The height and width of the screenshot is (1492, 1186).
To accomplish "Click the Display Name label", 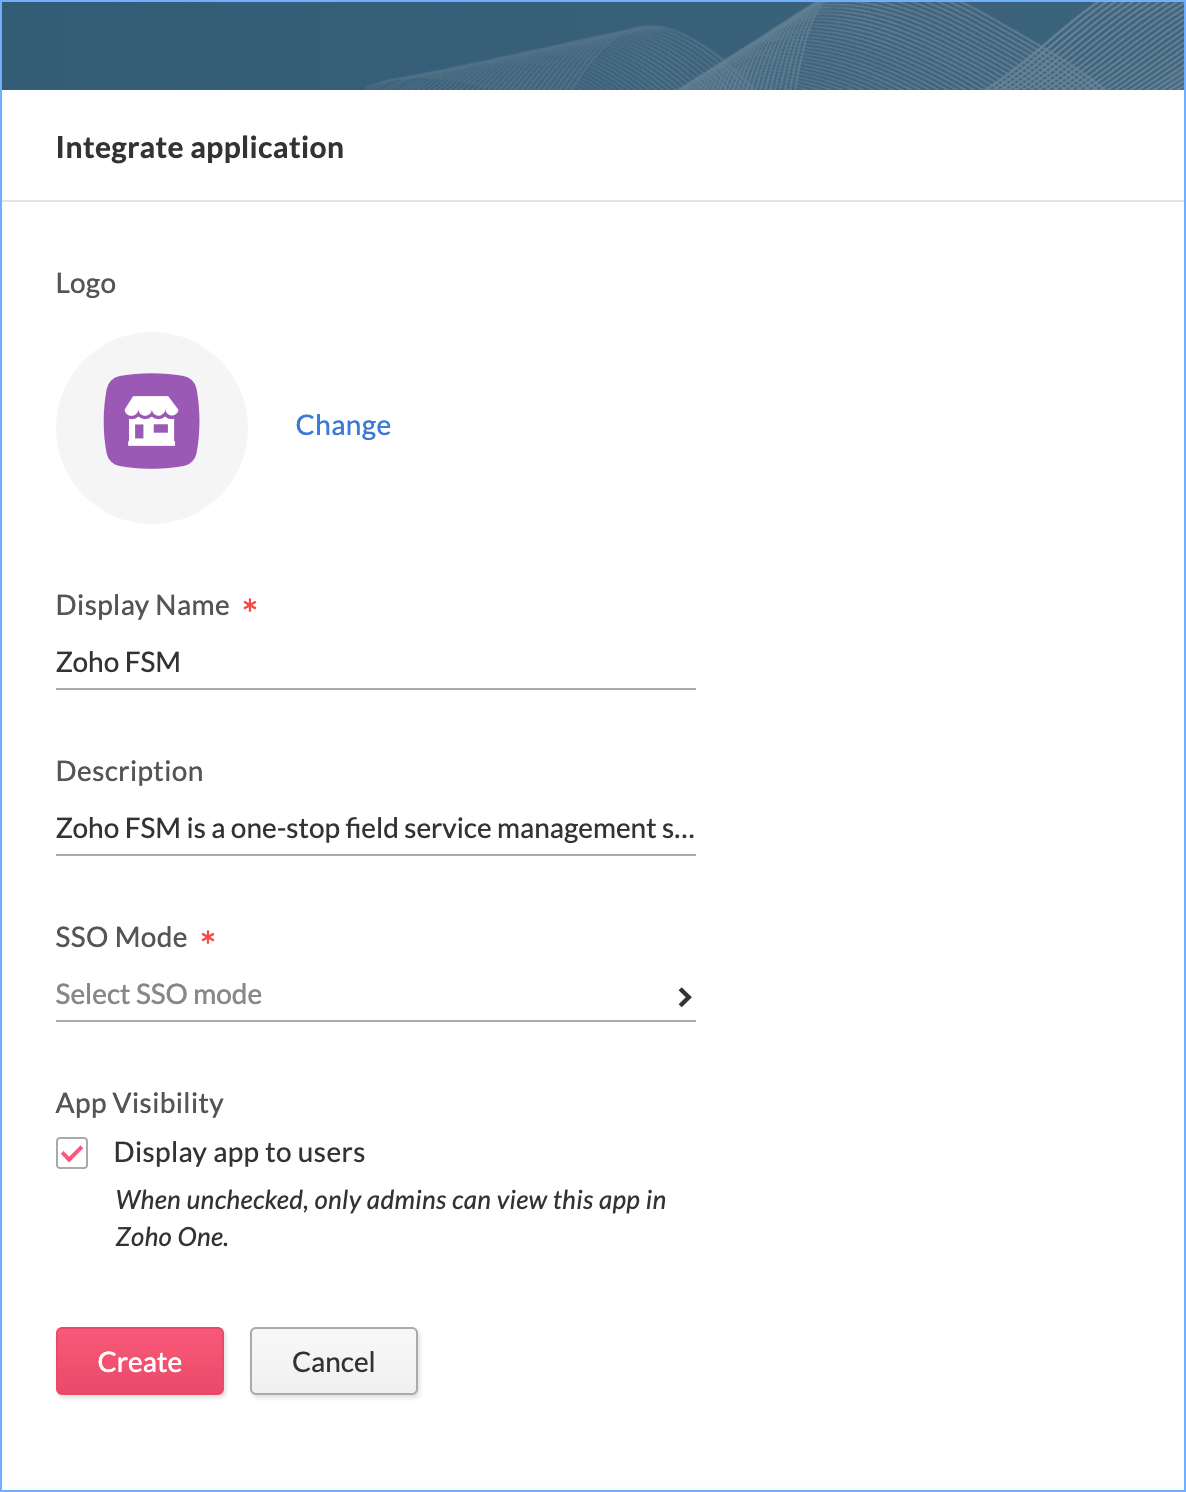I will [143, 605].
